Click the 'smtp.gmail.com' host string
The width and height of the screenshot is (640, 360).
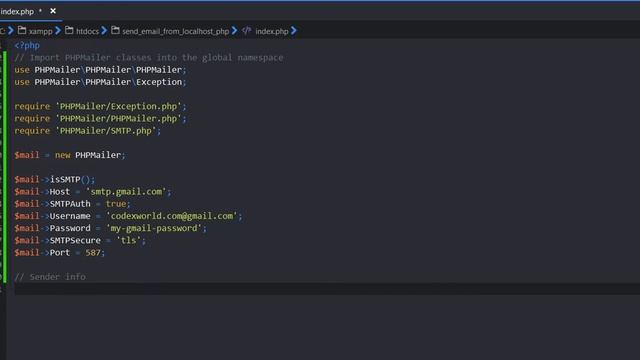tap(126, 191)
